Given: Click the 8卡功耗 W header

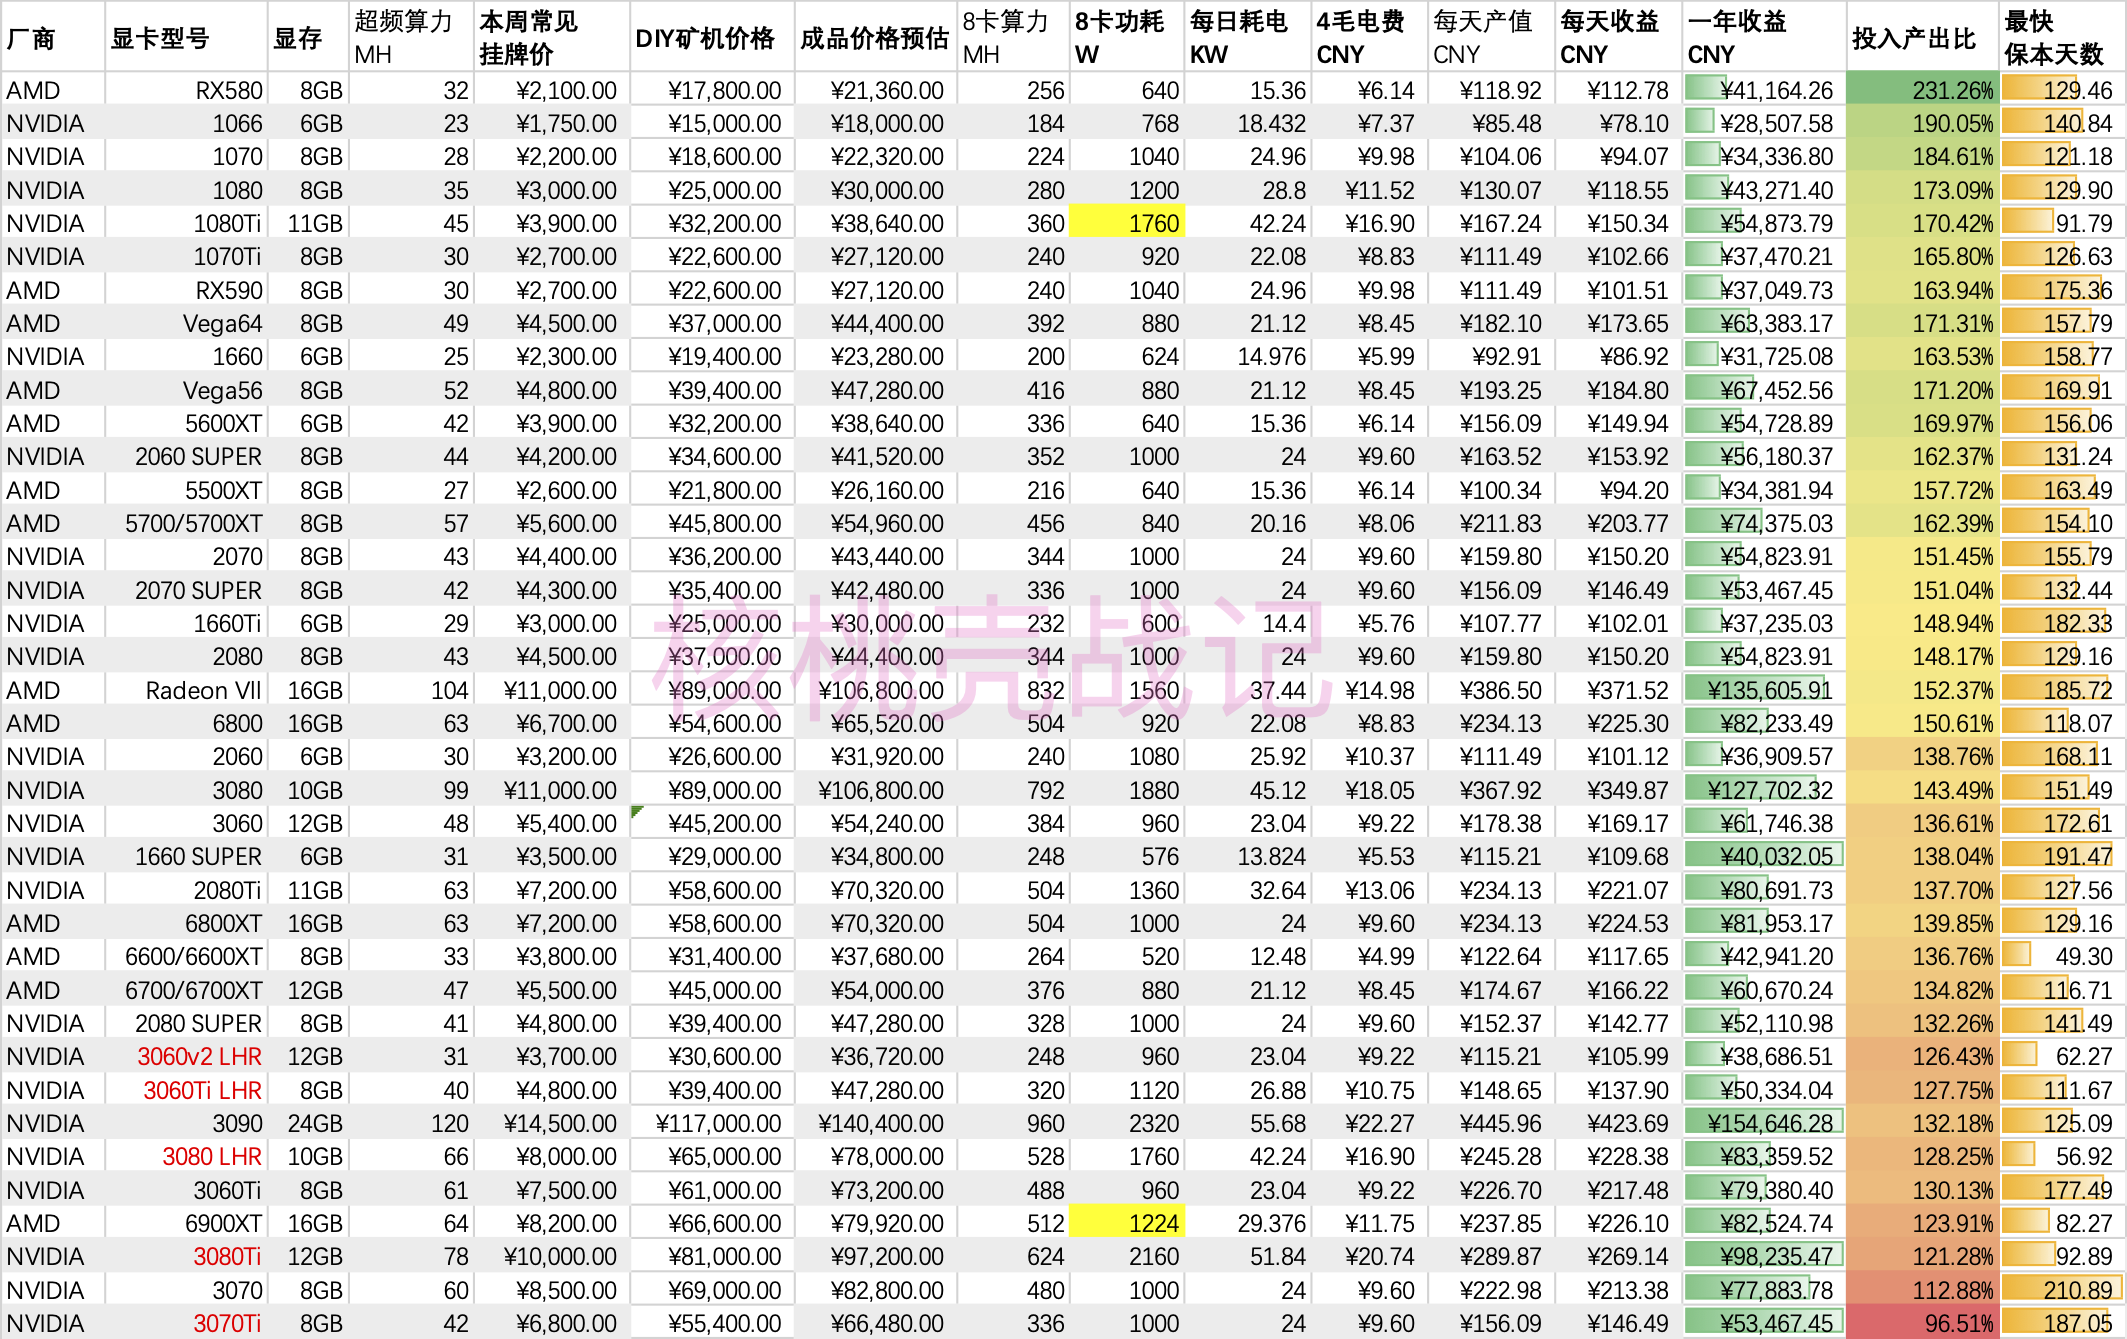Looking at the screenshot, I should pyautogui.click(x=1127, y=37).
